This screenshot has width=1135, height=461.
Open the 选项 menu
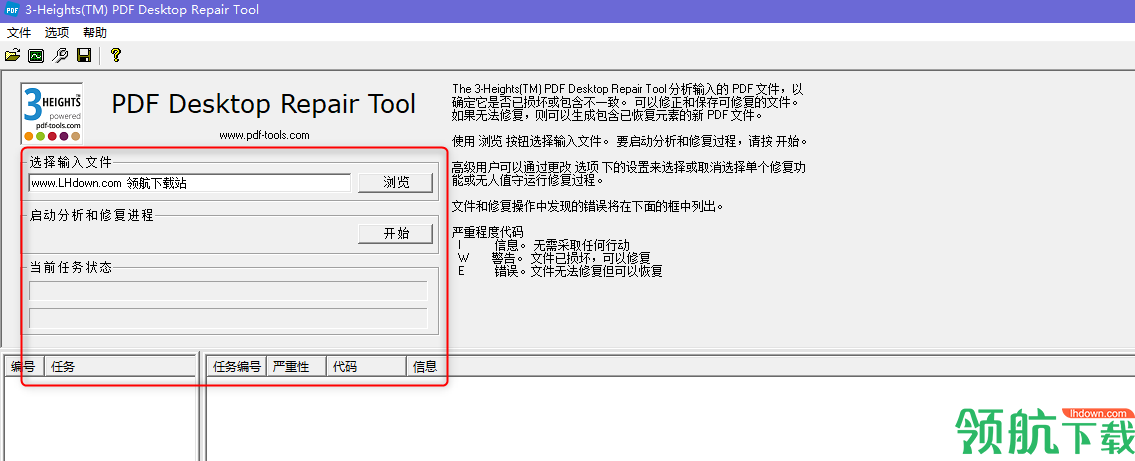57,33
